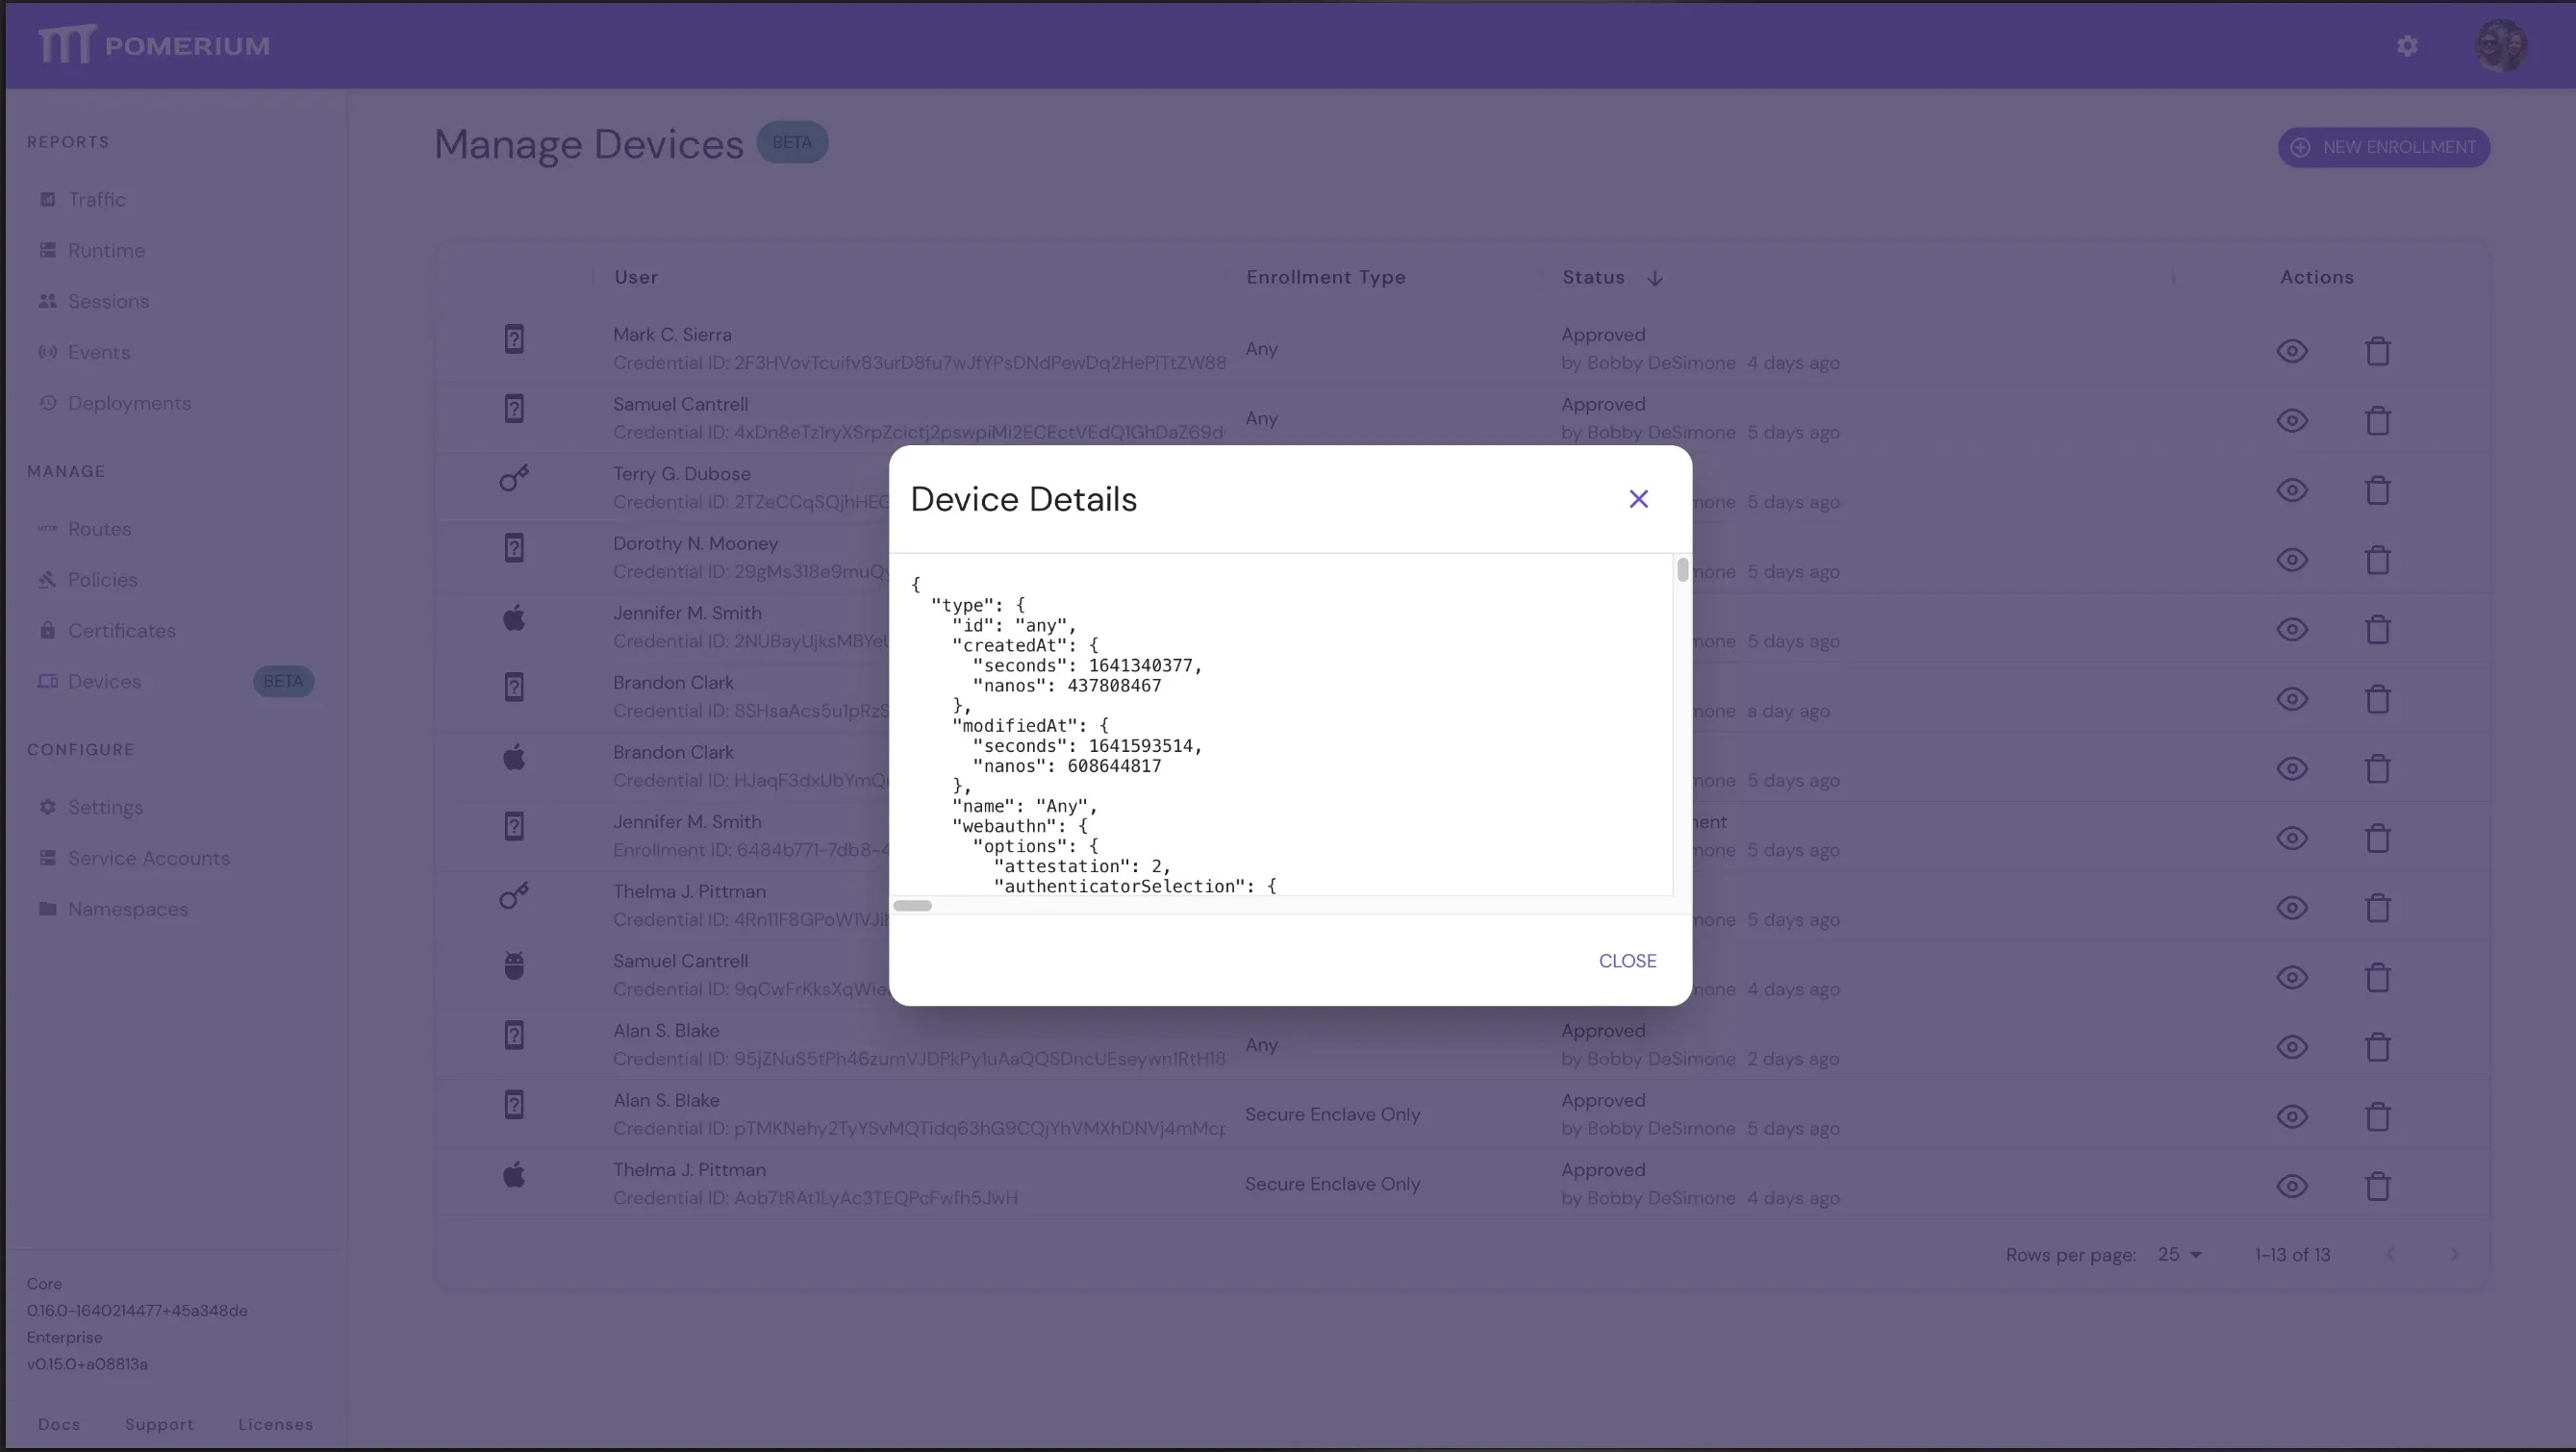Delete Mark C. Sierra's device
Screen dimensions: 2576x1452
pyautogui.click(x=2377, y=351)
